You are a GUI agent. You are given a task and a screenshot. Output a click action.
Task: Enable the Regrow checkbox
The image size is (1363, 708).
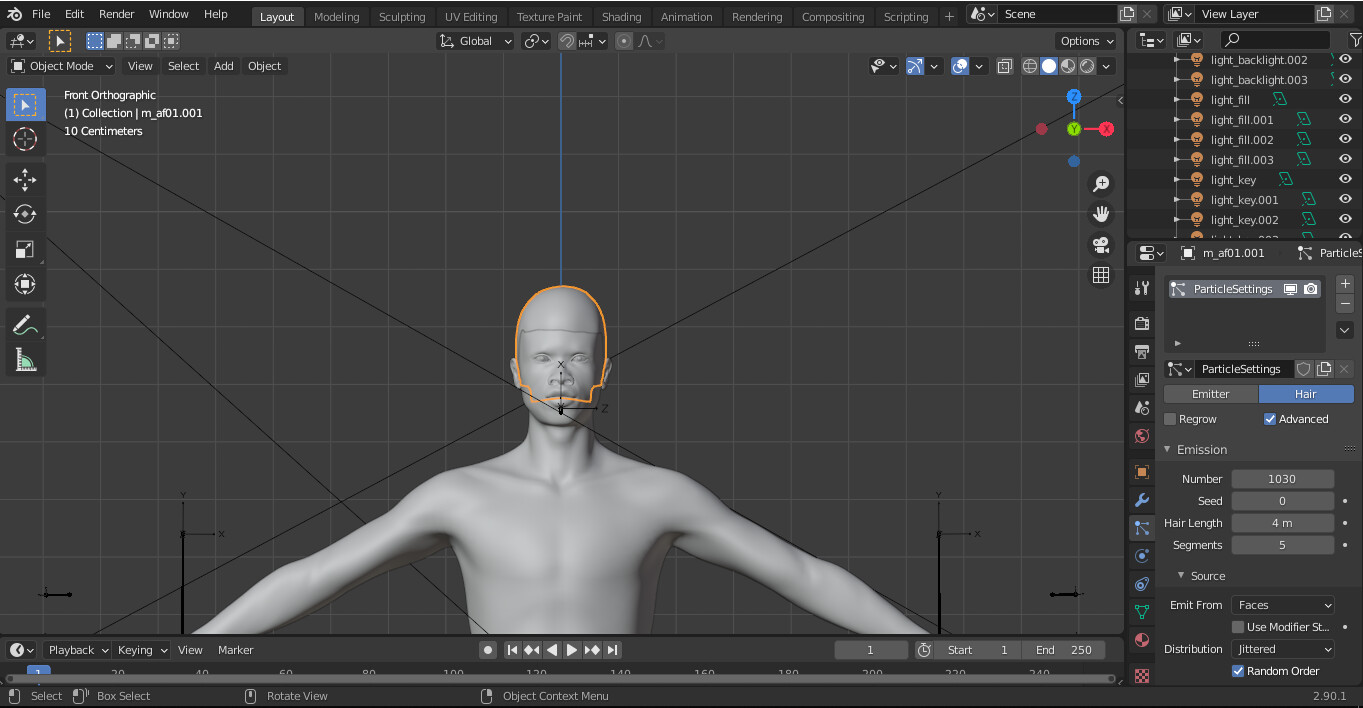click(x=1170, y=419)
